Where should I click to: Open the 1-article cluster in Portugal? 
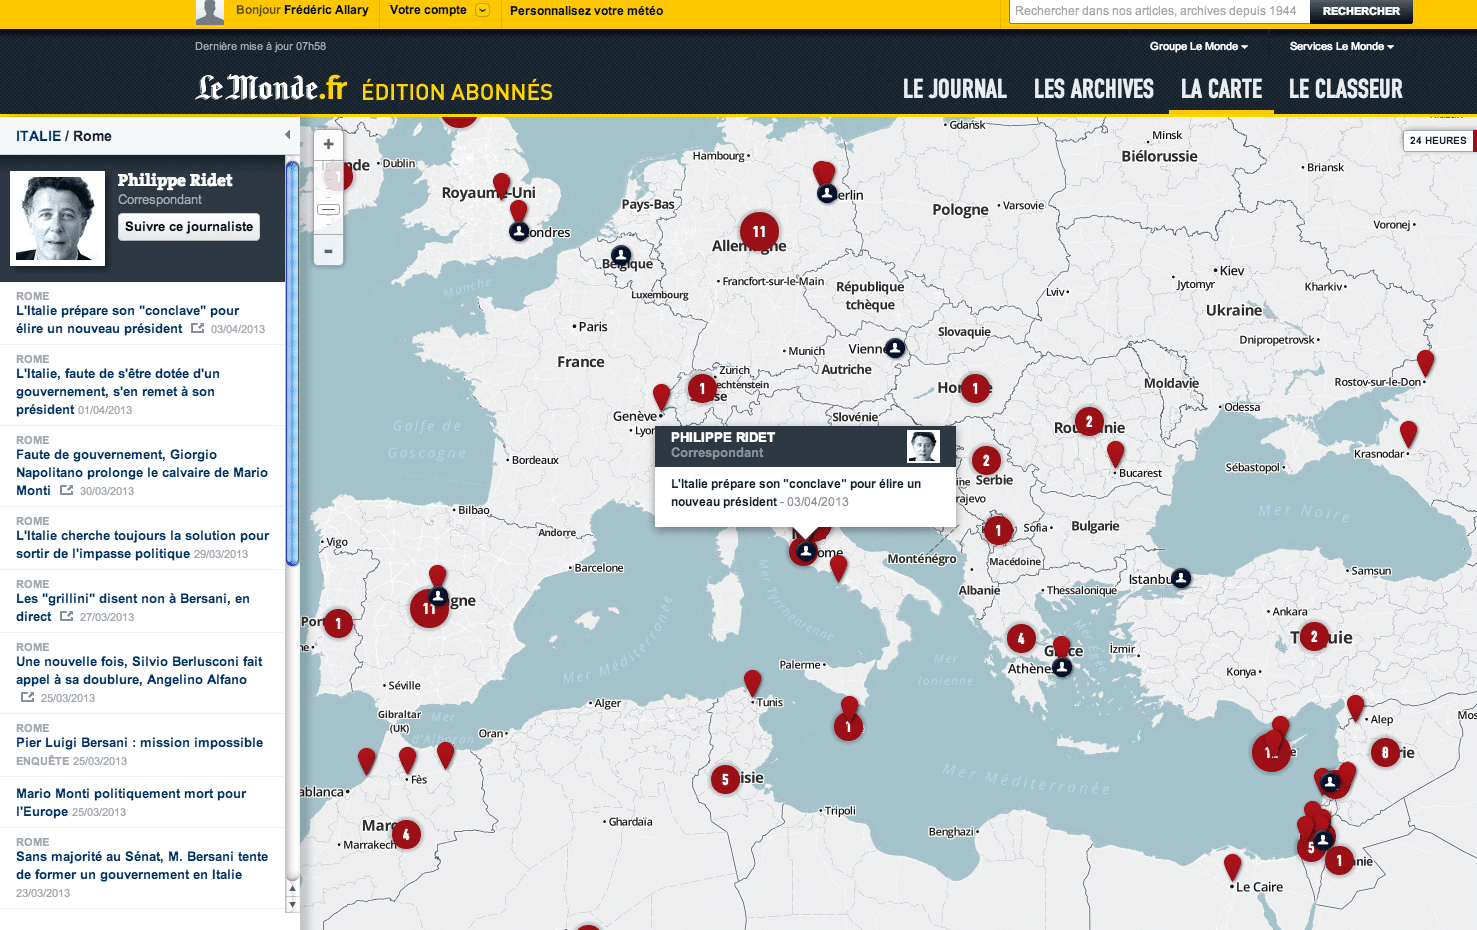click(x=338, y=624)
